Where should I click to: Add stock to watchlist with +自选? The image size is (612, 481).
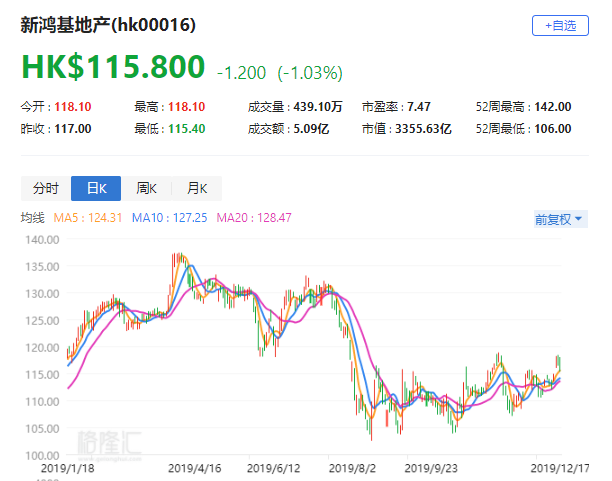coord(560,26)
